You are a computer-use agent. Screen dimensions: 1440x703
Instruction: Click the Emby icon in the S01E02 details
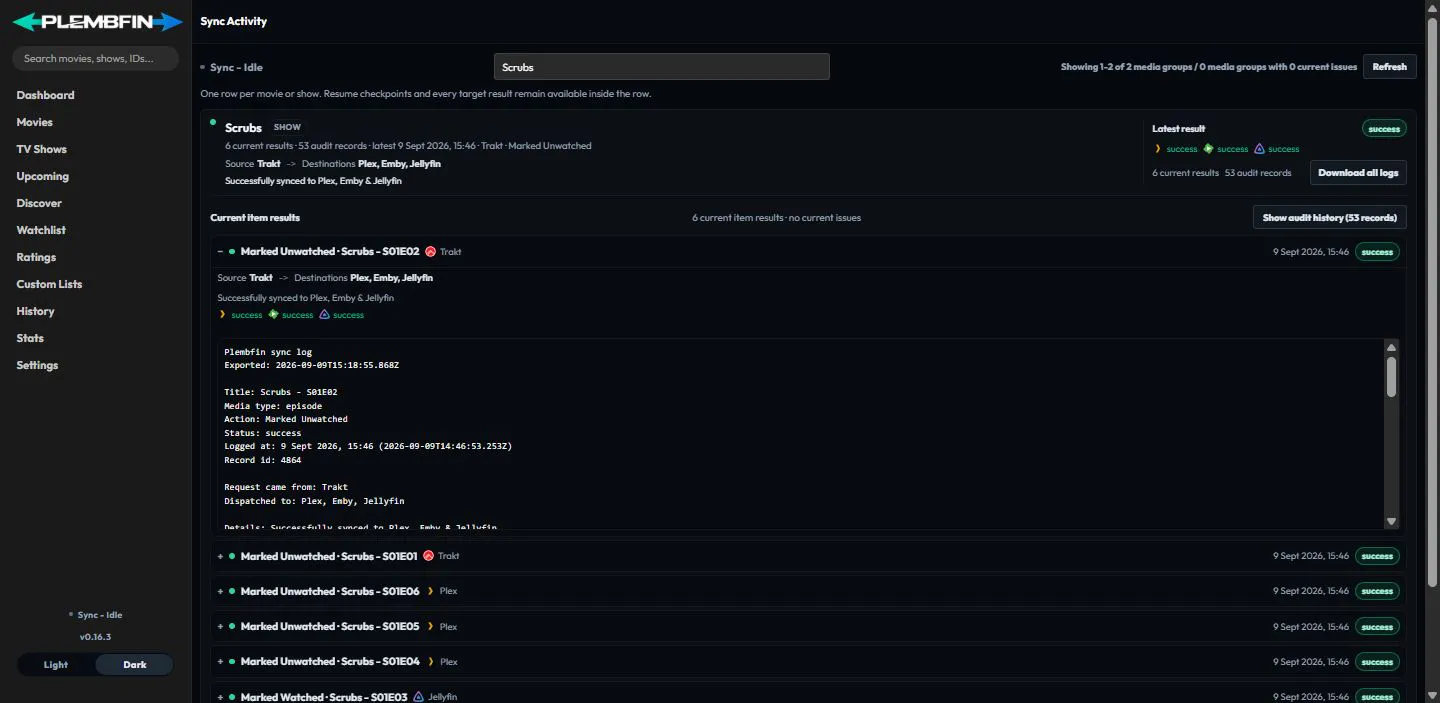(273, 315)
